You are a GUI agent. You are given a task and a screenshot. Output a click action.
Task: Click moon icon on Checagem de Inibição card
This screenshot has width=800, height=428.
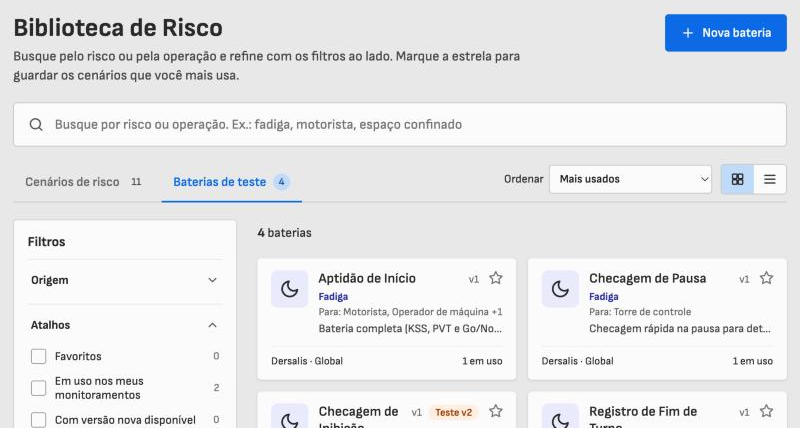tap(290, 417)
